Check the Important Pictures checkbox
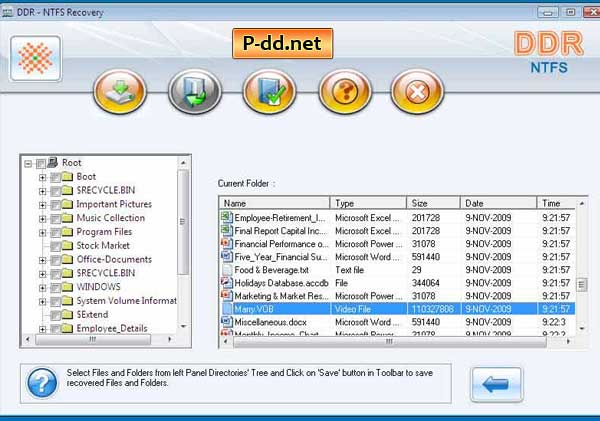Image resolution: width=600 pixels, height=421 pixels. tap(55, 205)
